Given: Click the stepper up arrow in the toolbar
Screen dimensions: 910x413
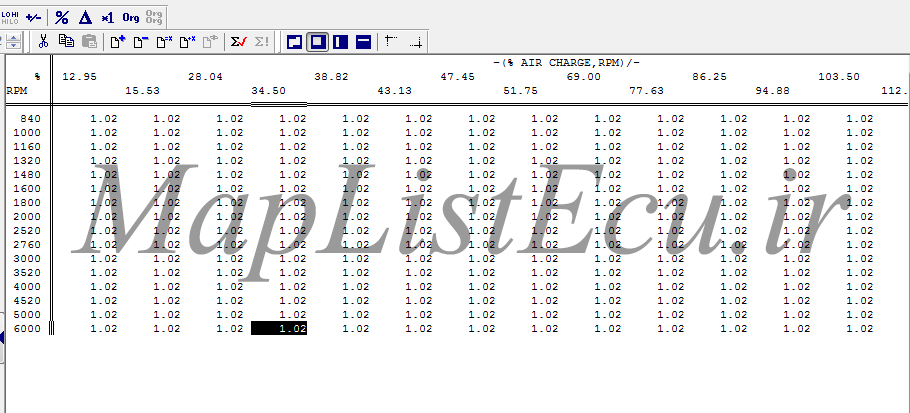Looking at the screenshot, I should coord(13,37).
